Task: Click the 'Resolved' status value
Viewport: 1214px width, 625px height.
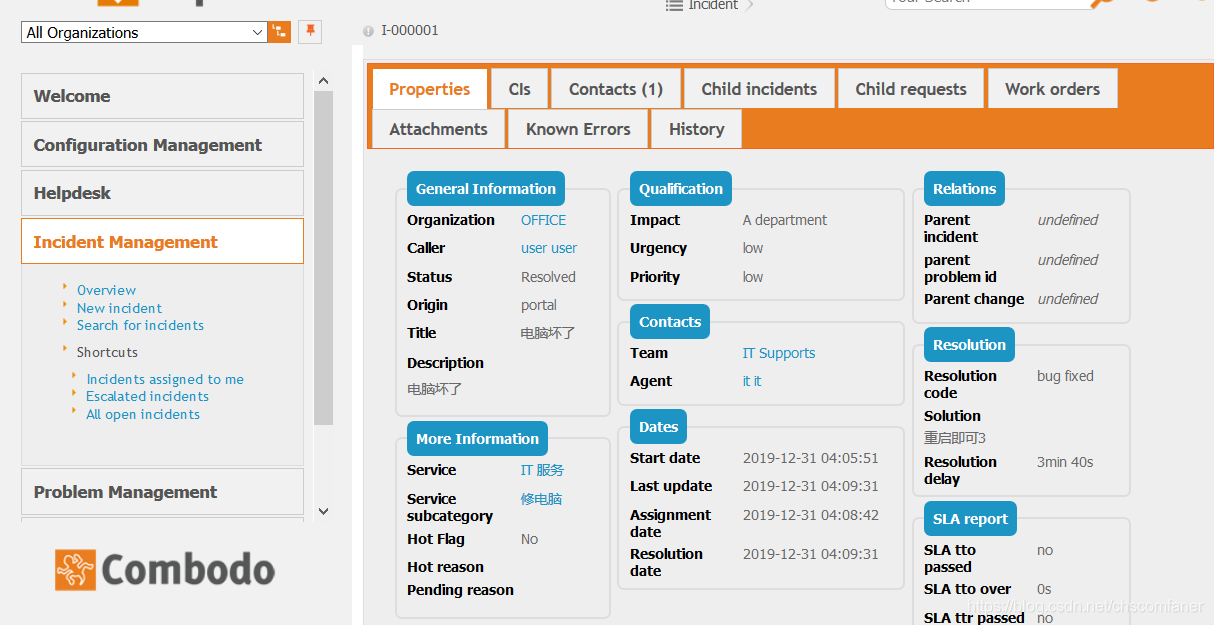Action: click(548, 277)
